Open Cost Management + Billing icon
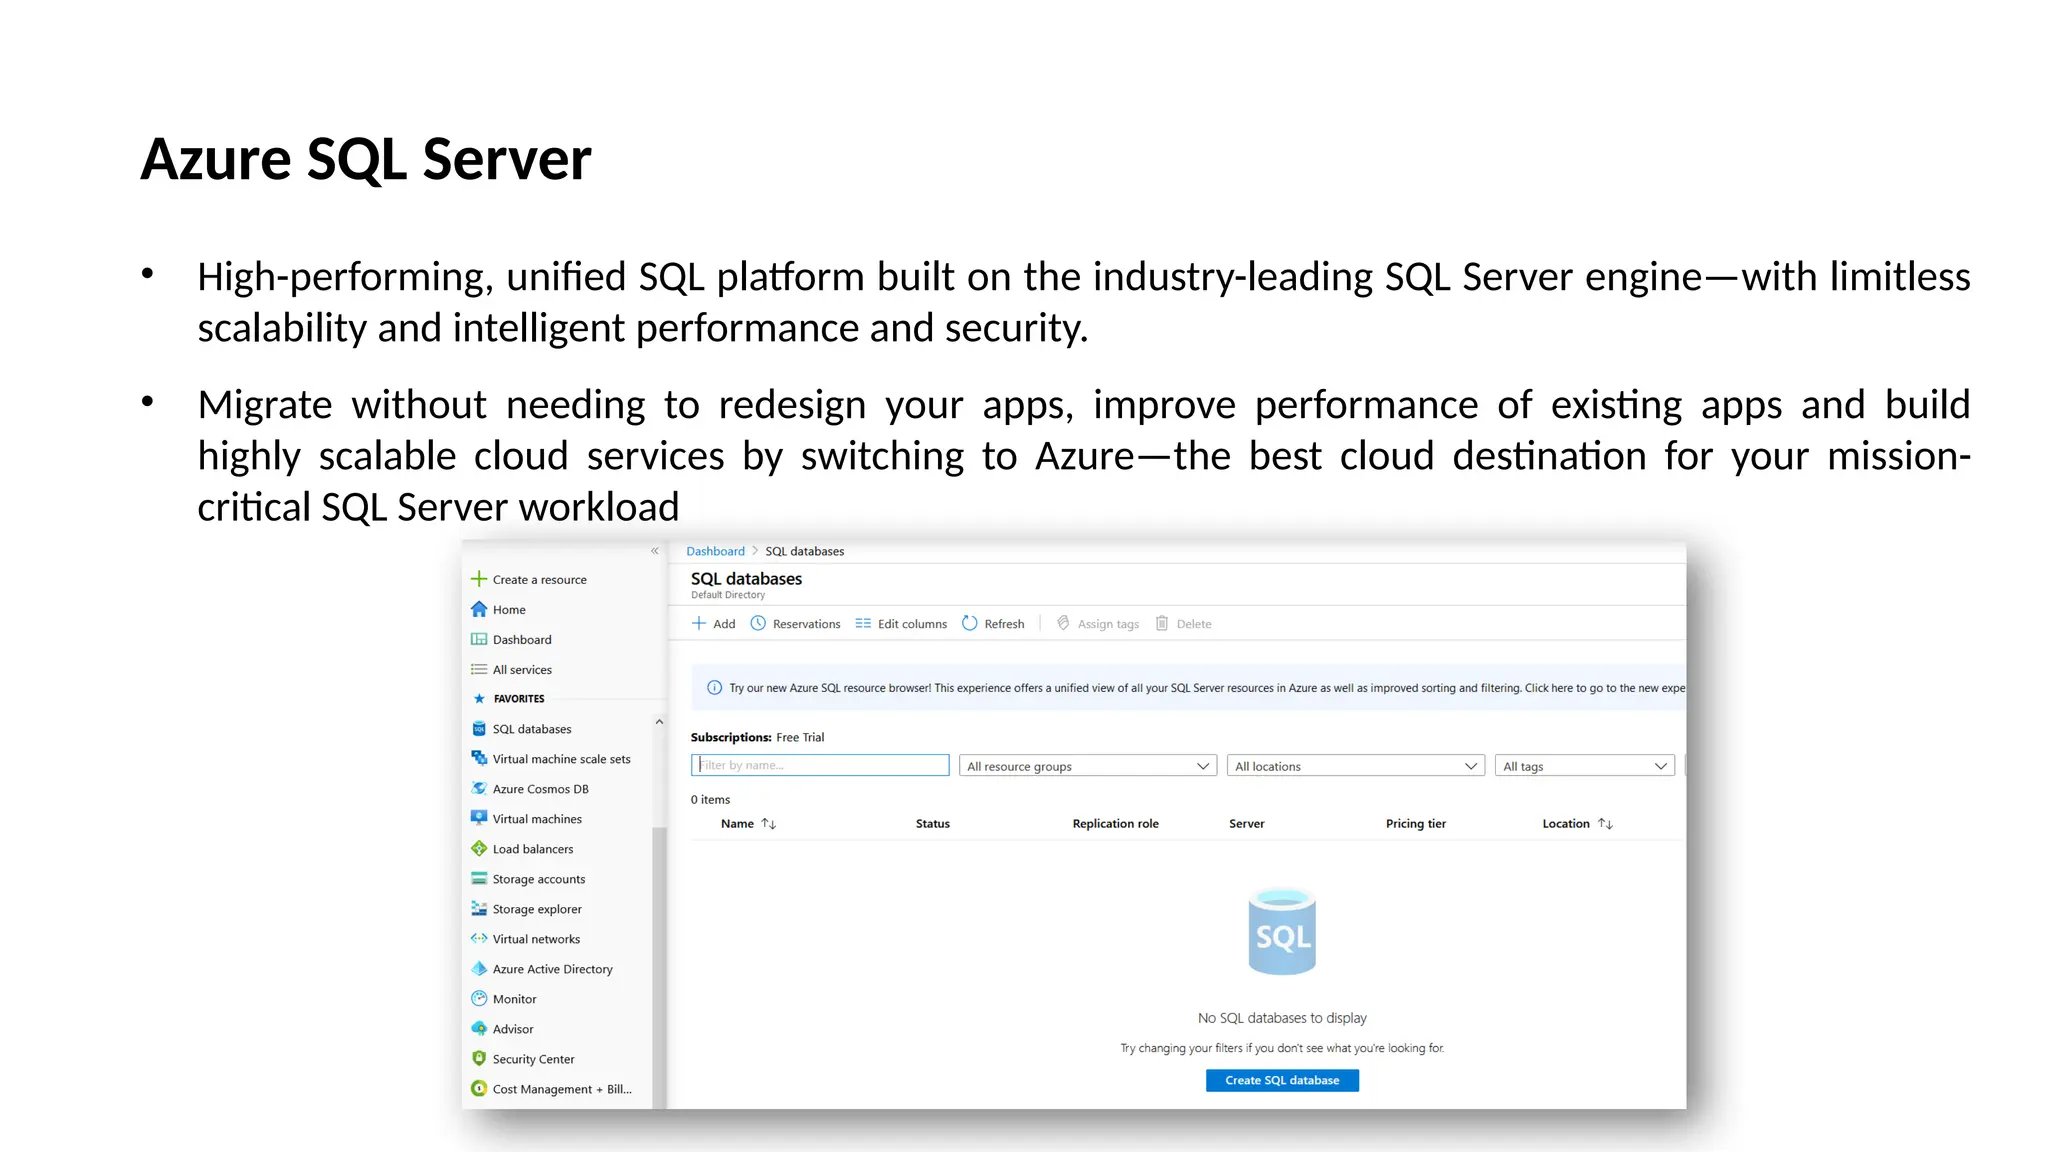 (x=479, y=1089)
